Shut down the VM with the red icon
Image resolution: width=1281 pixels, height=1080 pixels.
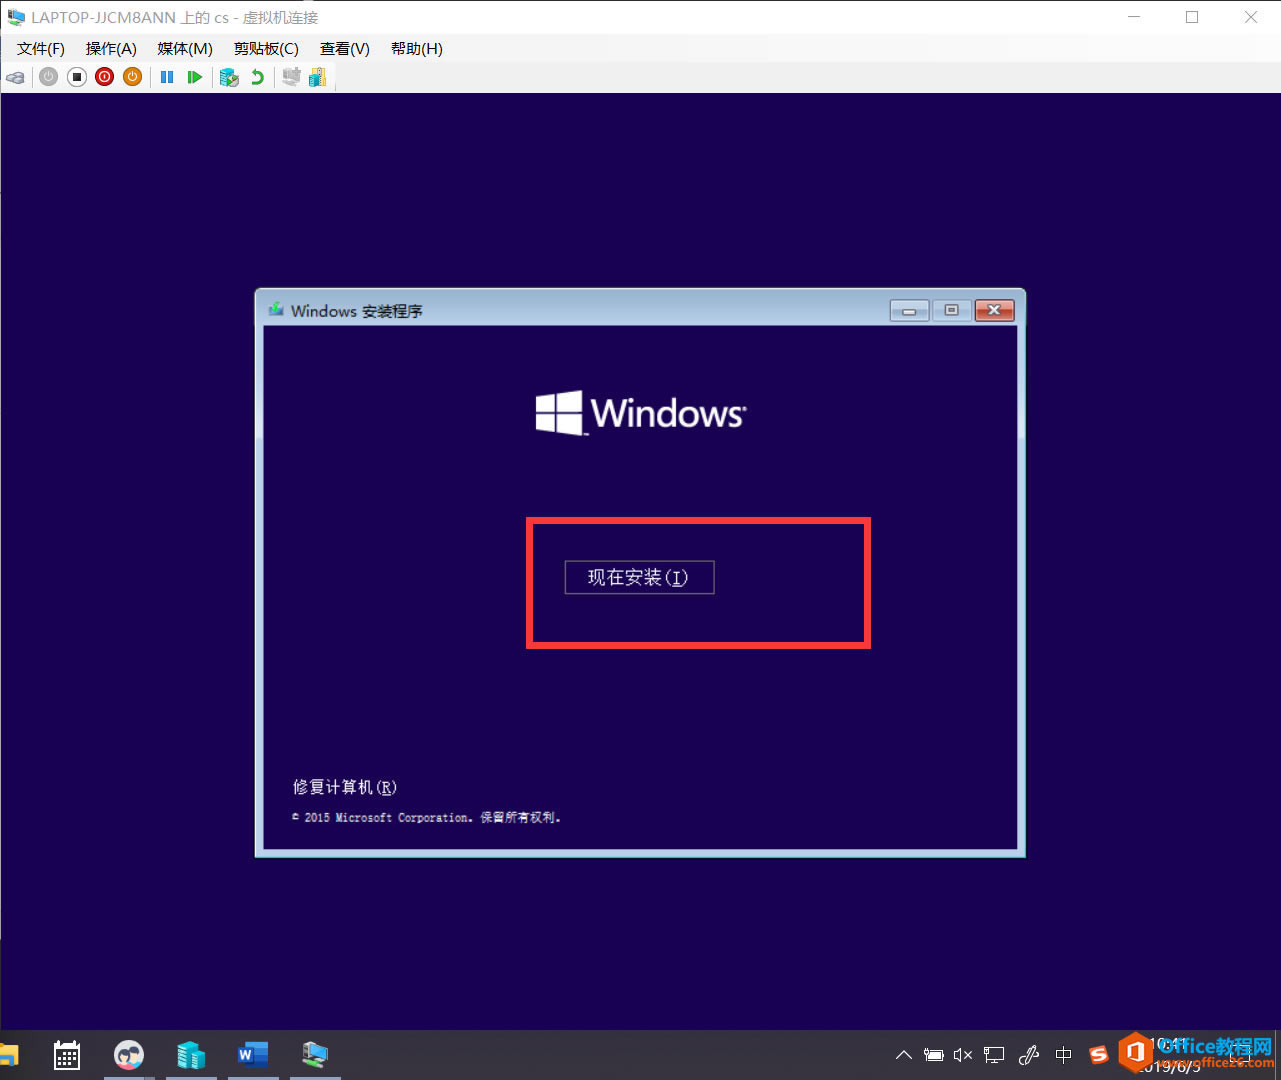[105, 77]
